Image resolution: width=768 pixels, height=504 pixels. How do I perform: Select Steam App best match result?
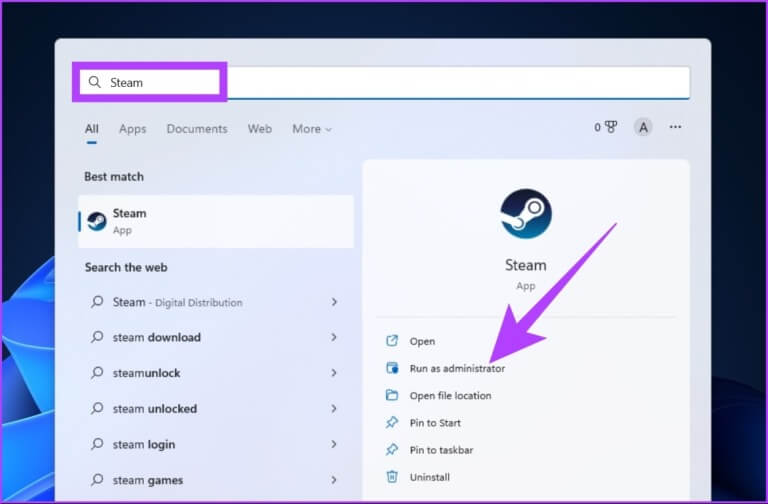click(216, 221)
